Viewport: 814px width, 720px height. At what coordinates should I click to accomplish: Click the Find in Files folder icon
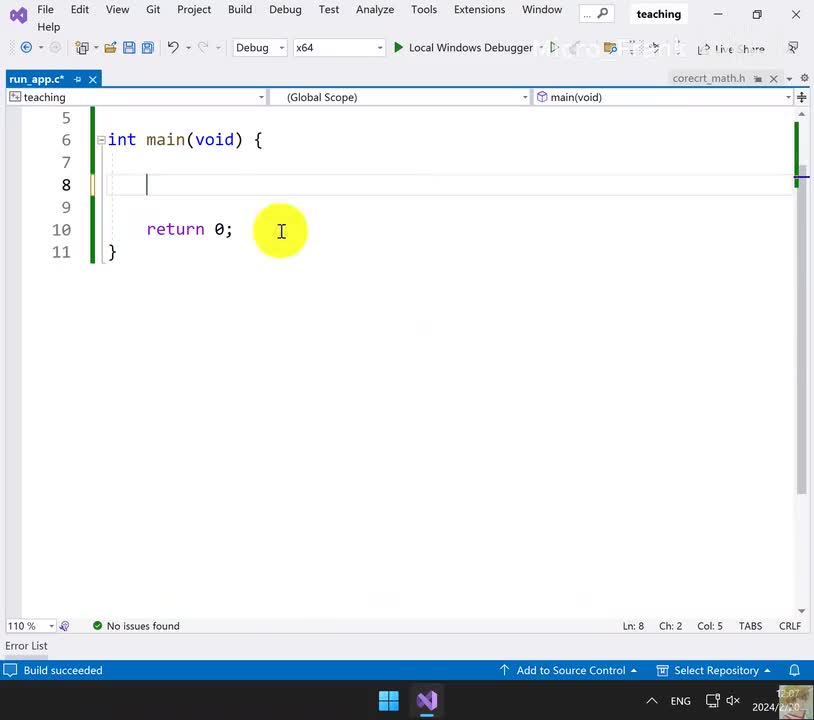coord(610,48)
